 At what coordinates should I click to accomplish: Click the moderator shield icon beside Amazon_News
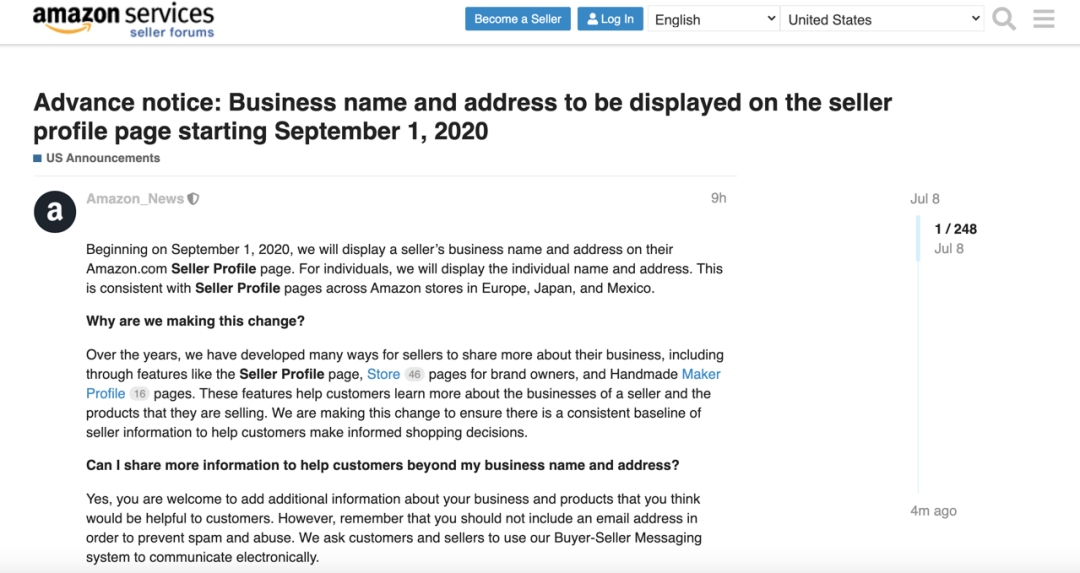pyautogui.click(x=194, y=199)
